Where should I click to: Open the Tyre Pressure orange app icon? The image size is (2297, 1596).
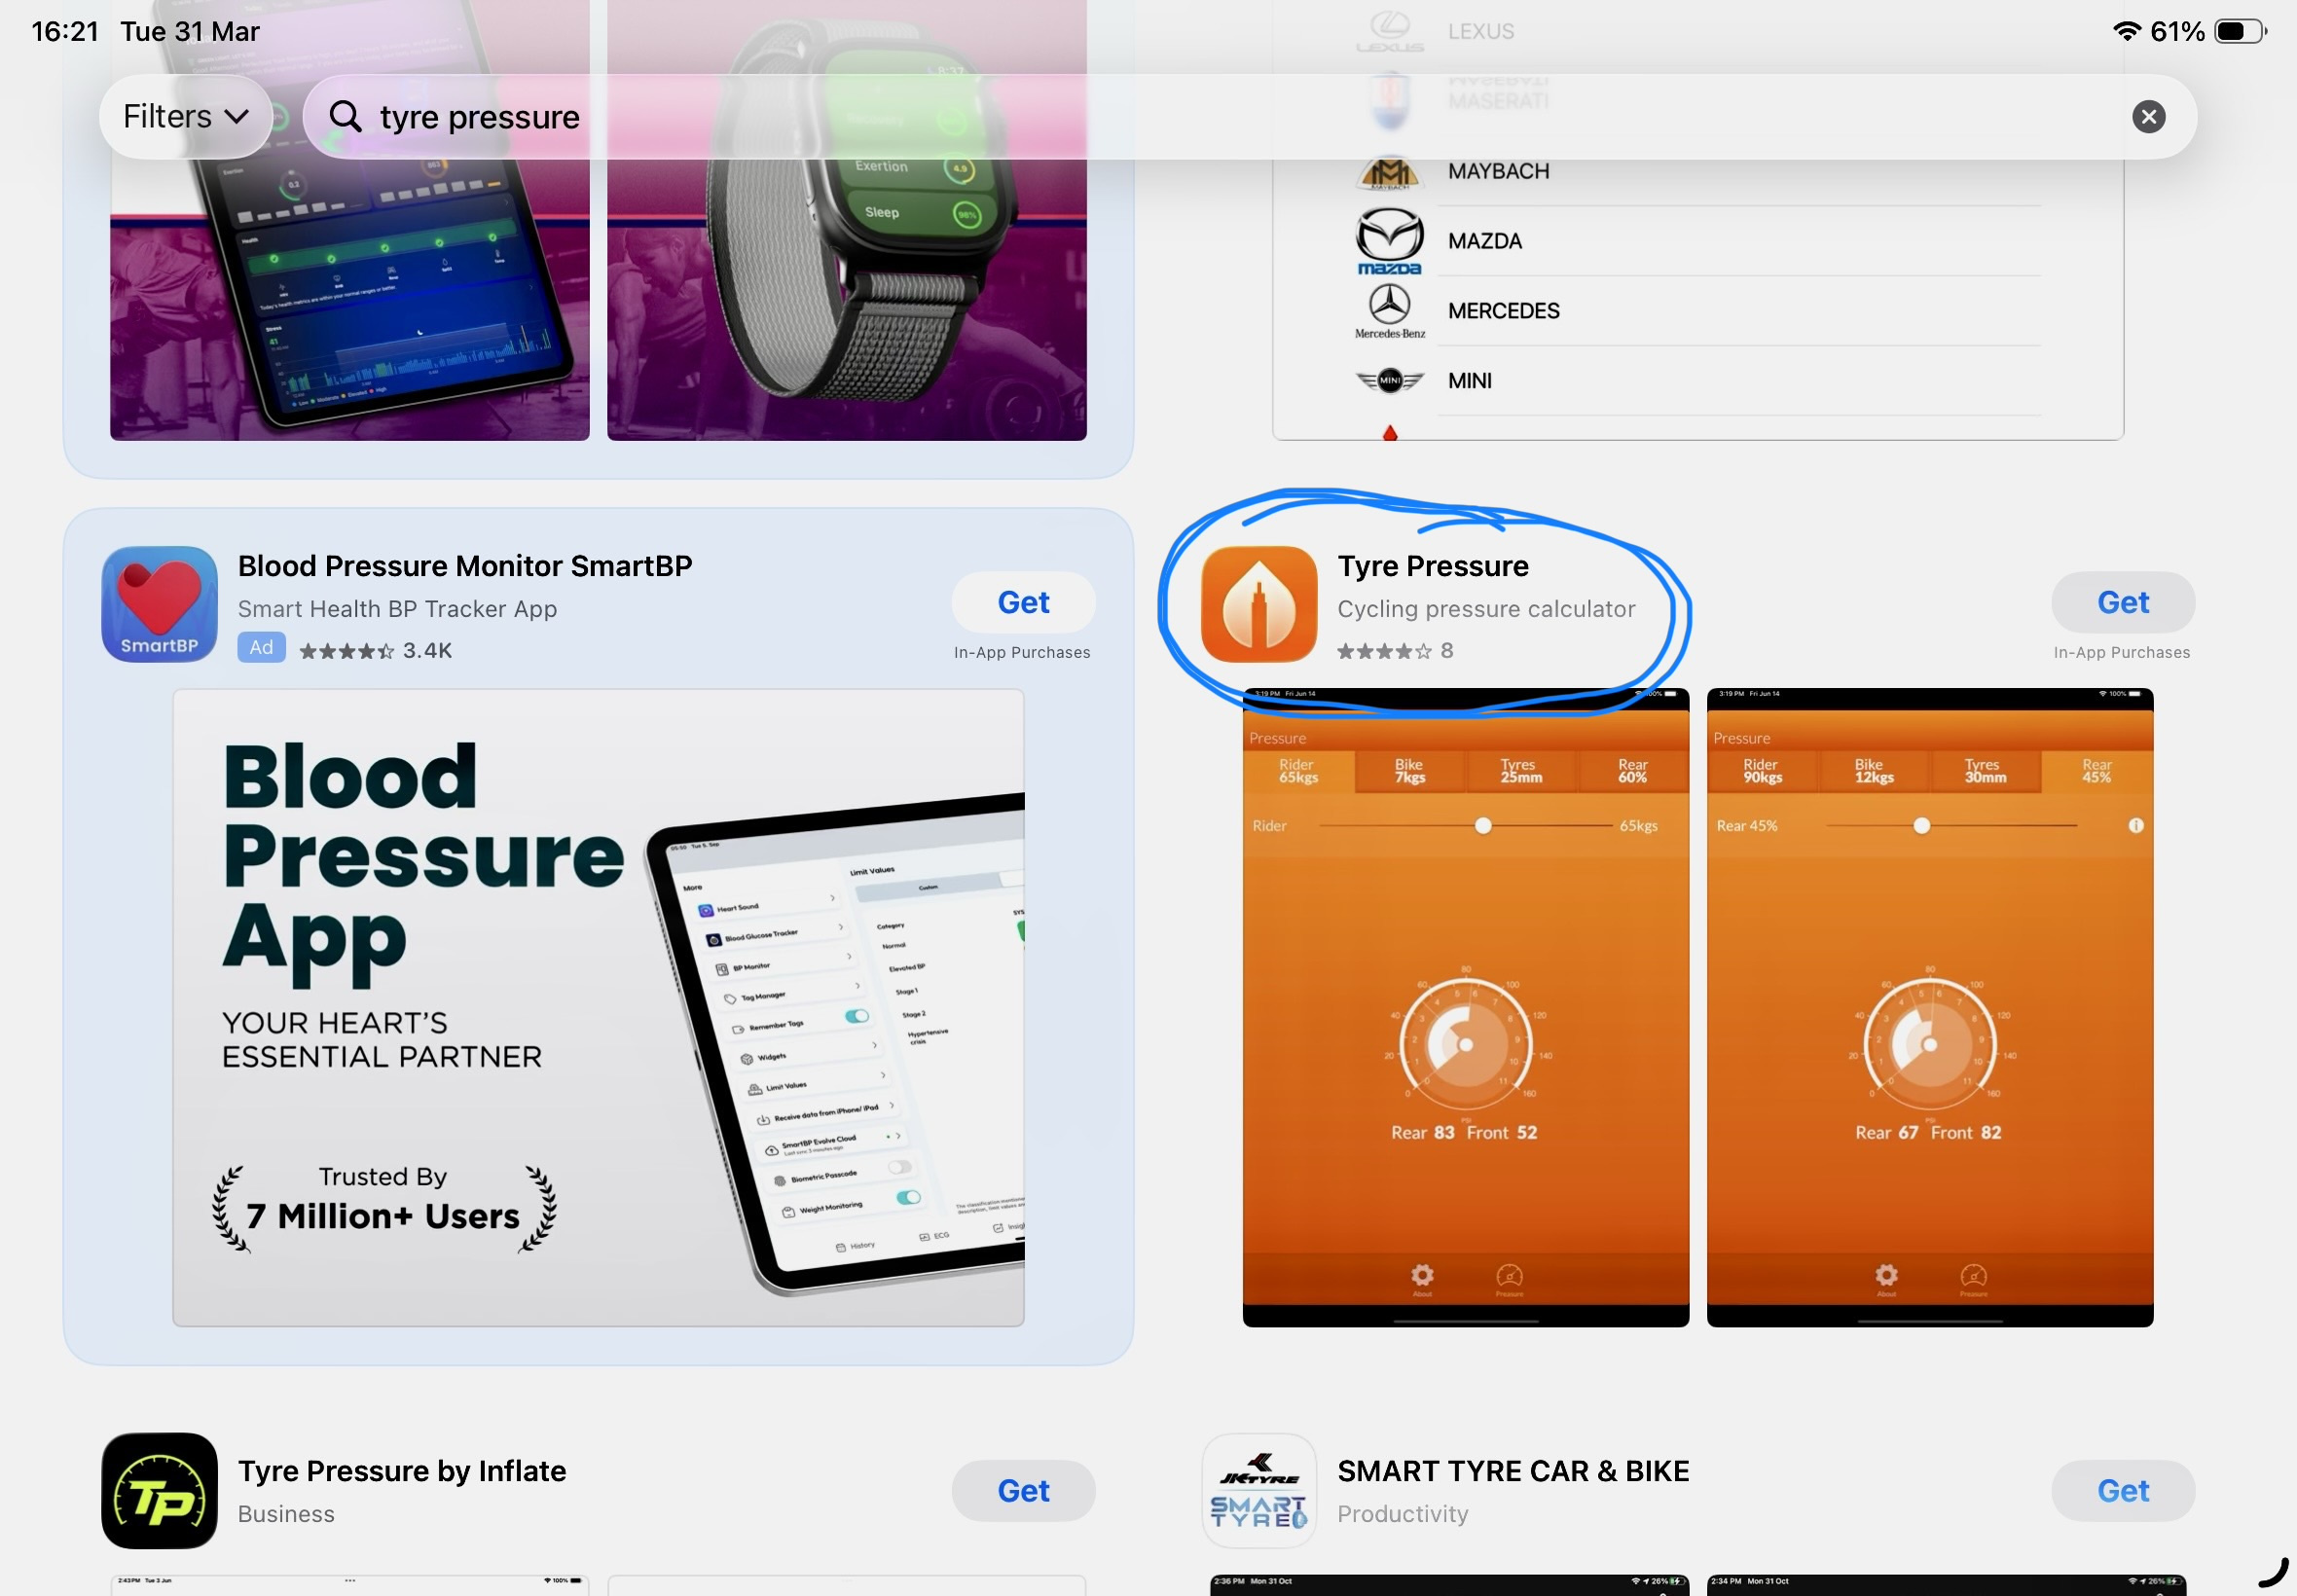(x=1258, y=604)
